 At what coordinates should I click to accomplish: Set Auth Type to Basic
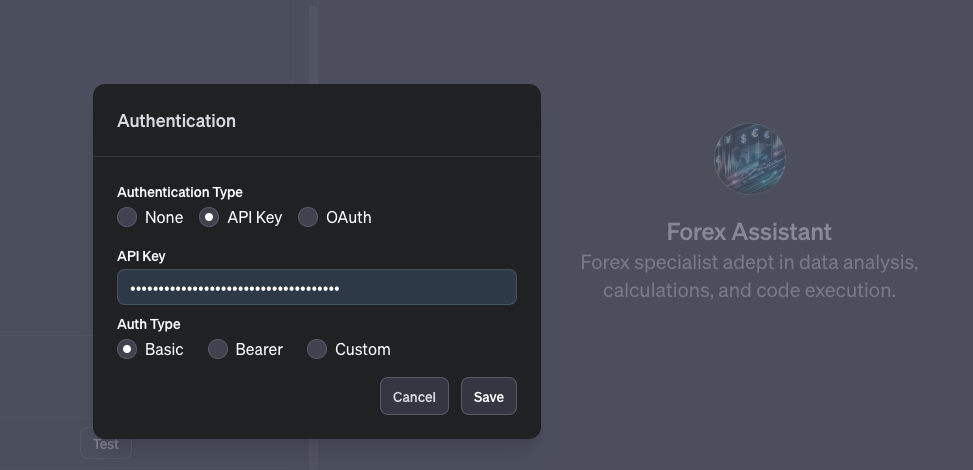(x=127, y=349)
